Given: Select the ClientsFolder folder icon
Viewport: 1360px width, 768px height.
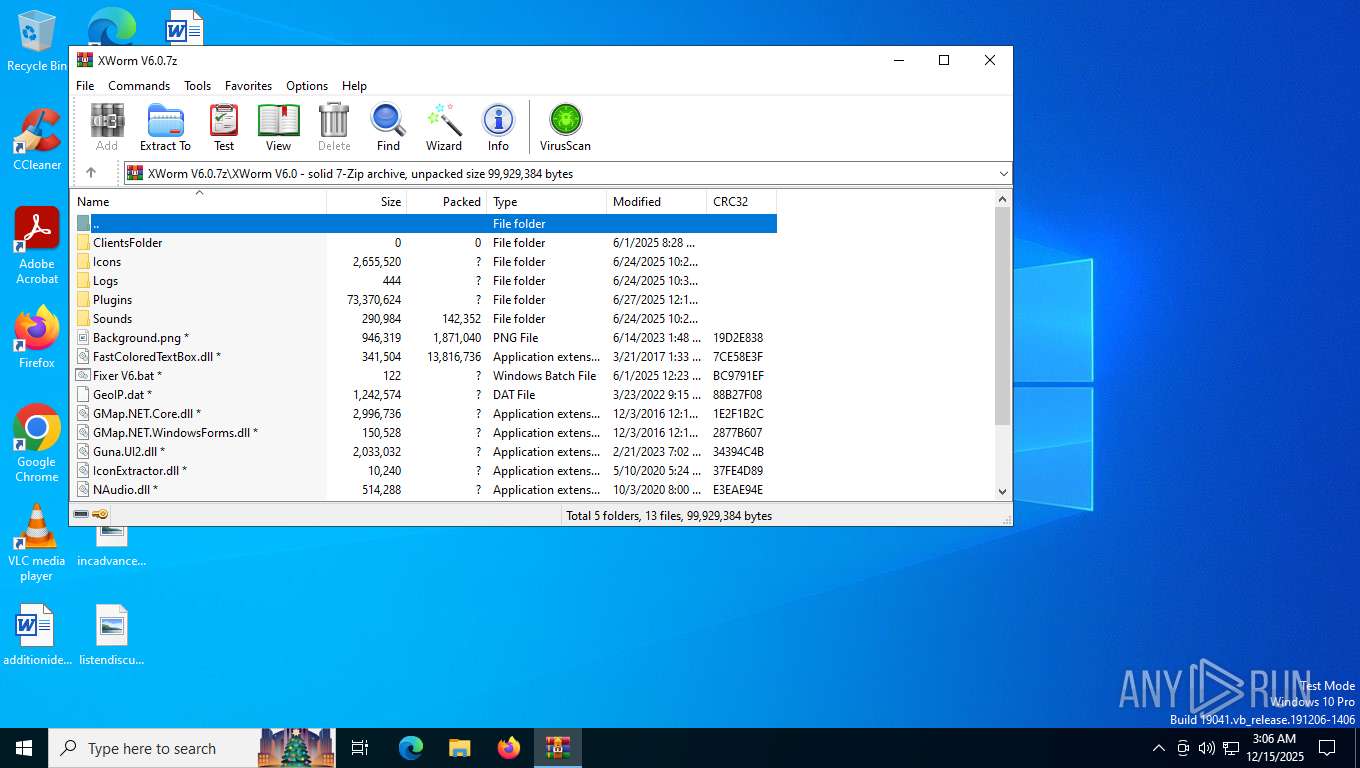Looking at the screenshot, I should (x=84, y=243).
